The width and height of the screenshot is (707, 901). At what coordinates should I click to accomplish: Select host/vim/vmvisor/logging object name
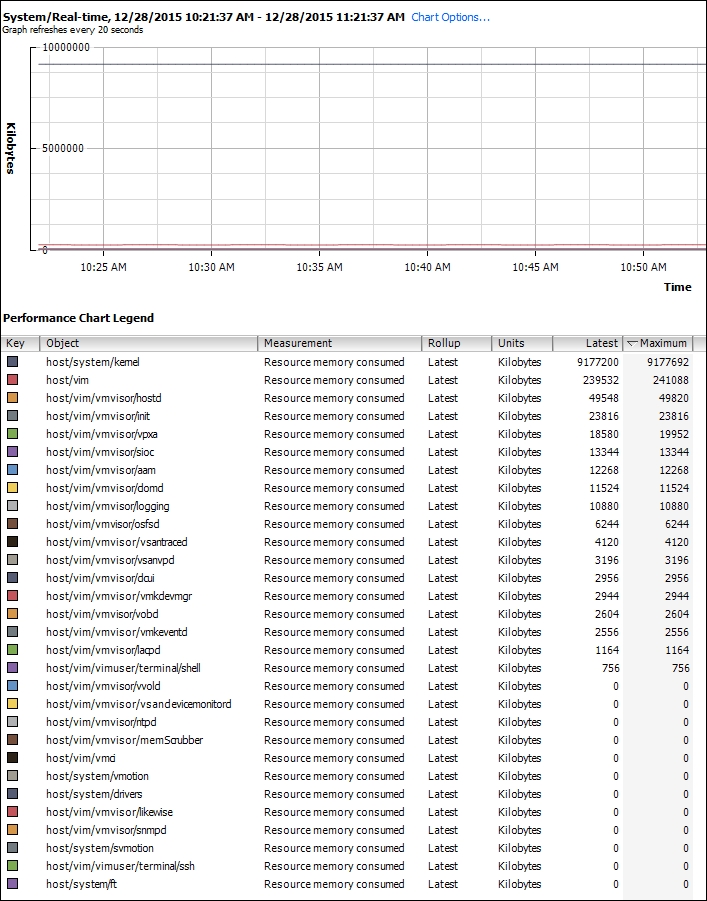107,506
